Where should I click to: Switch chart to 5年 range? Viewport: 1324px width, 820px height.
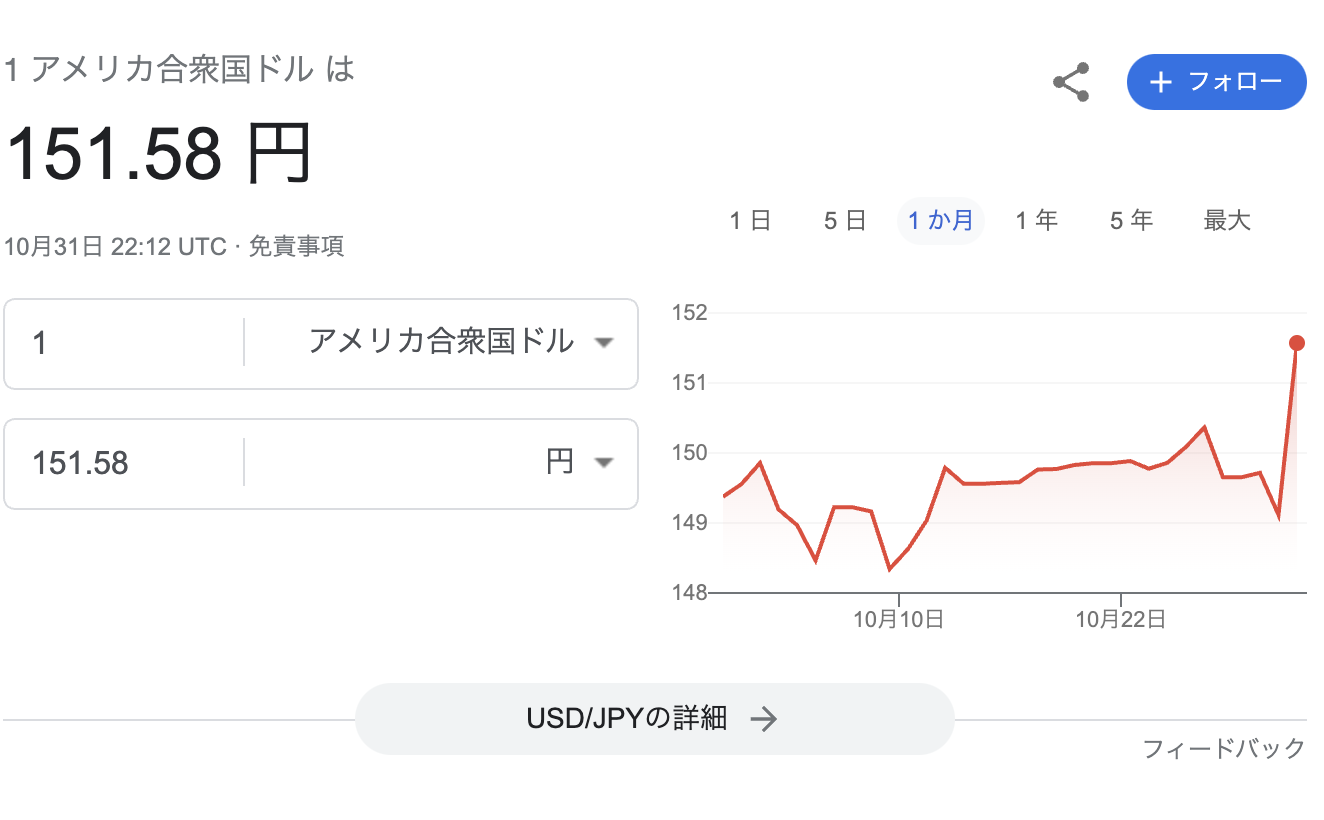click(1131, 221)
